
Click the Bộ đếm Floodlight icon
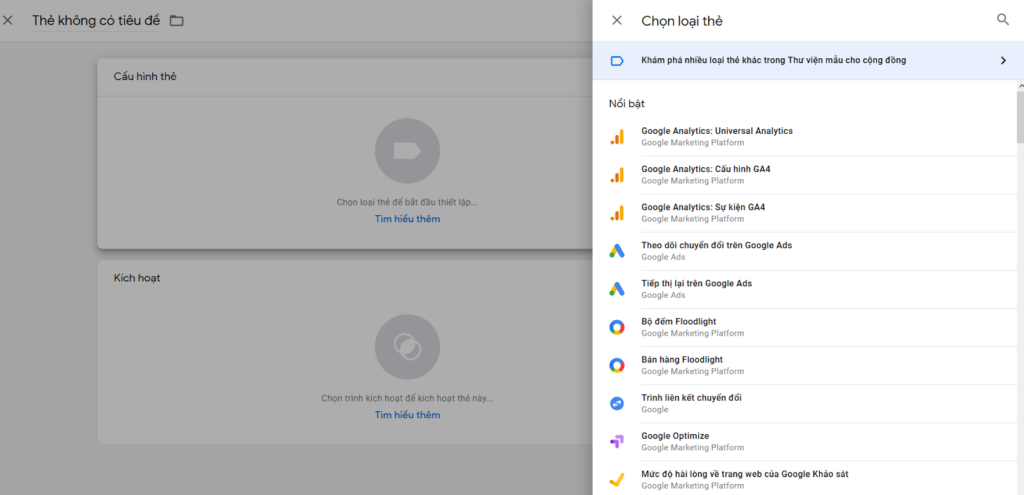click(617, 327)
